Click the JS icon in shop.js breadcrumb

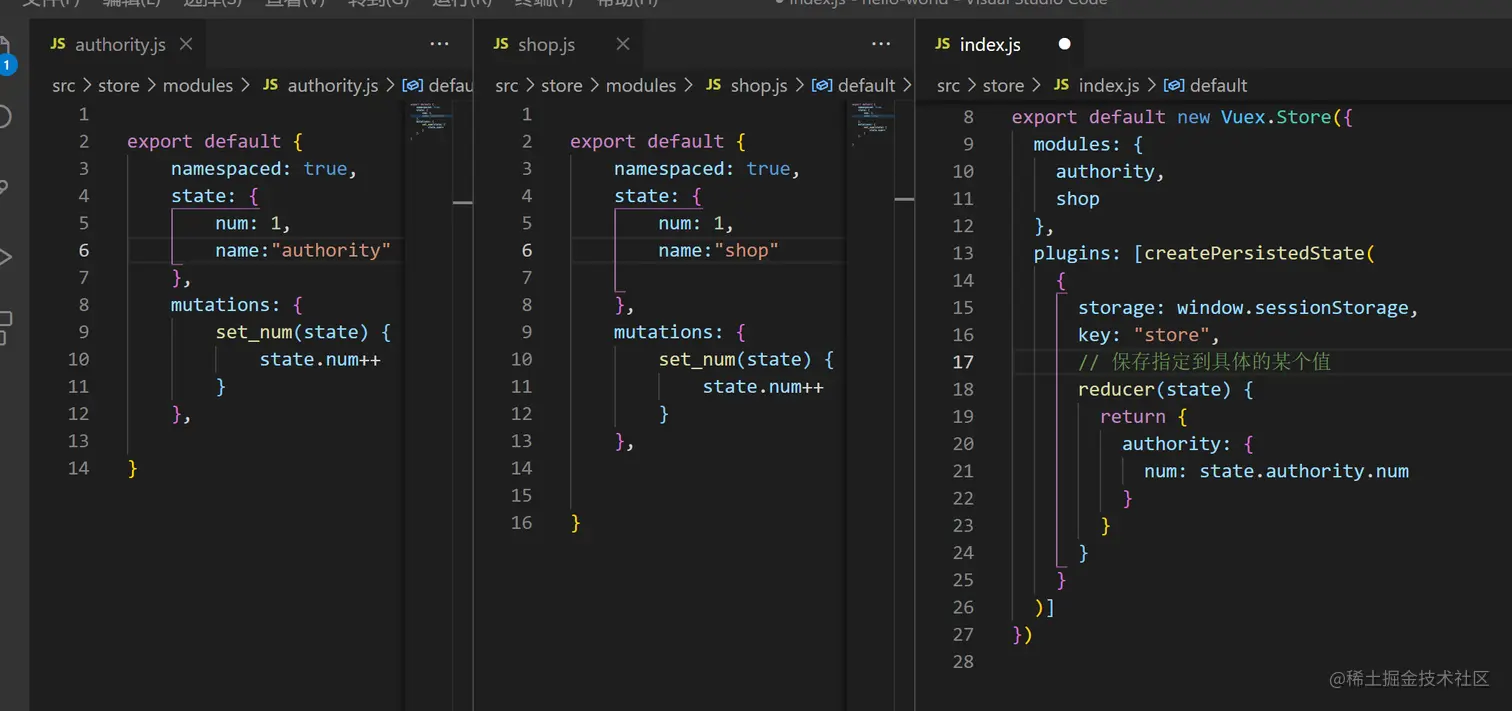(714, 85)
